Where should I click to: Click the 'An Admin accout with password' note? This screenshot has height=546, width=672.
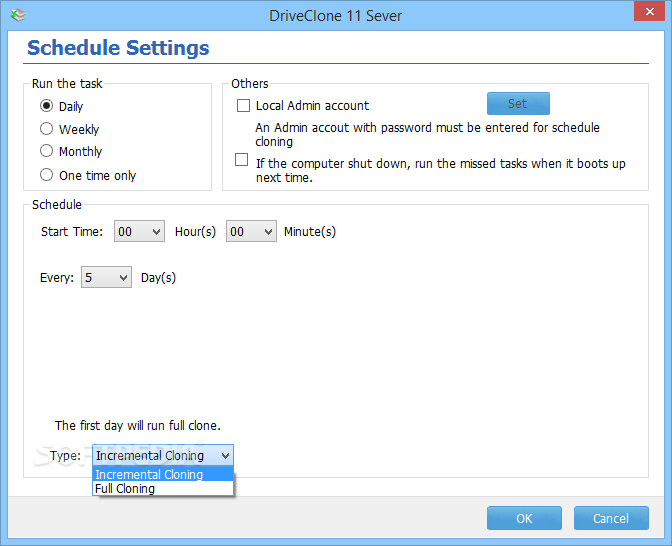pos(427,134)
